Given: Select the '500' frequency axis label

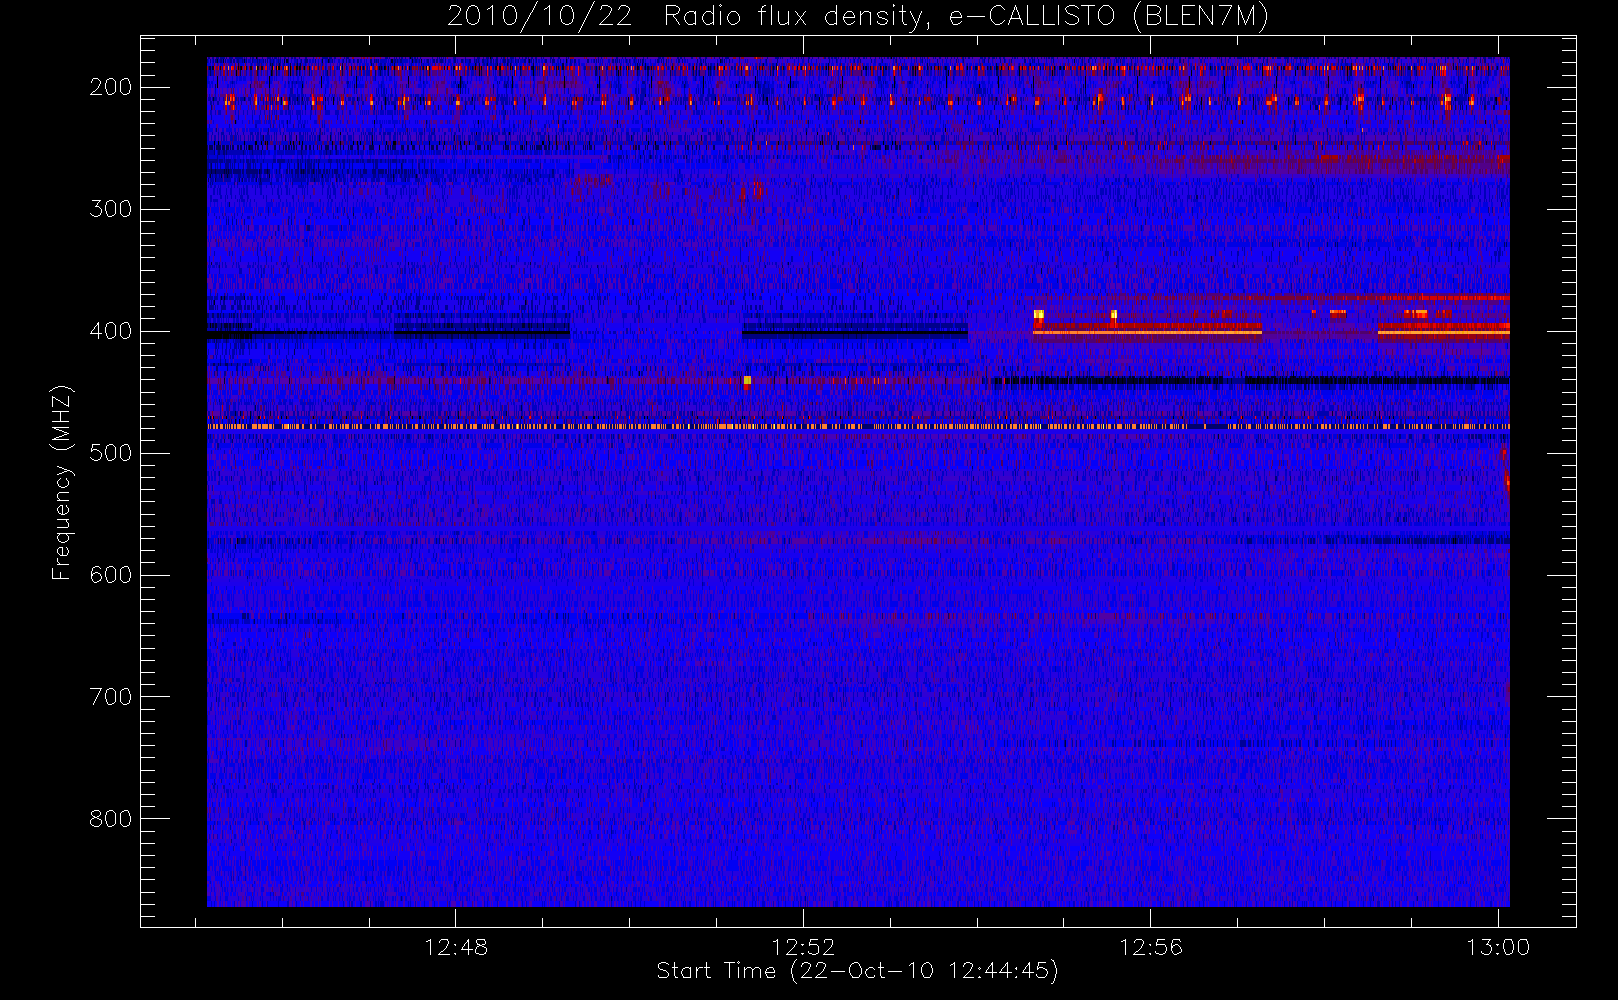Looking at the screenshot, I should click(x=110, y=453).
